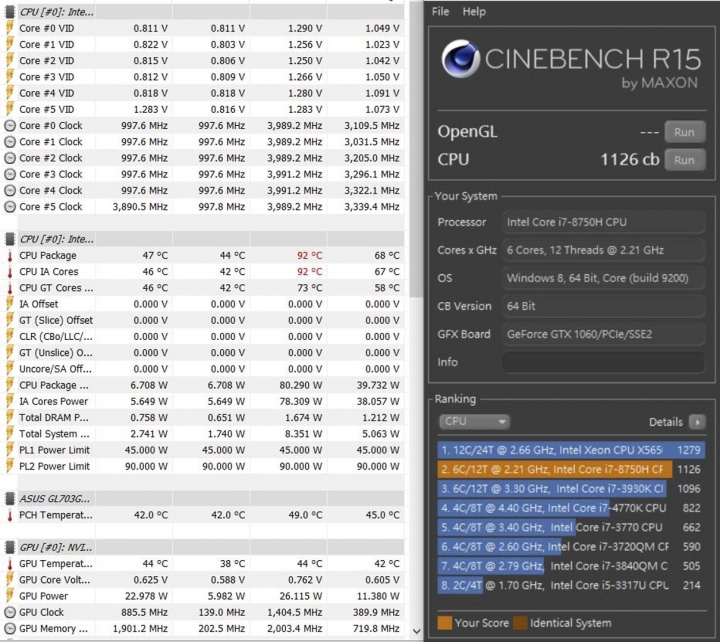Click the lightning icon beside Total DRAM Power
This screenshot has height=642, width=720.
10,417
